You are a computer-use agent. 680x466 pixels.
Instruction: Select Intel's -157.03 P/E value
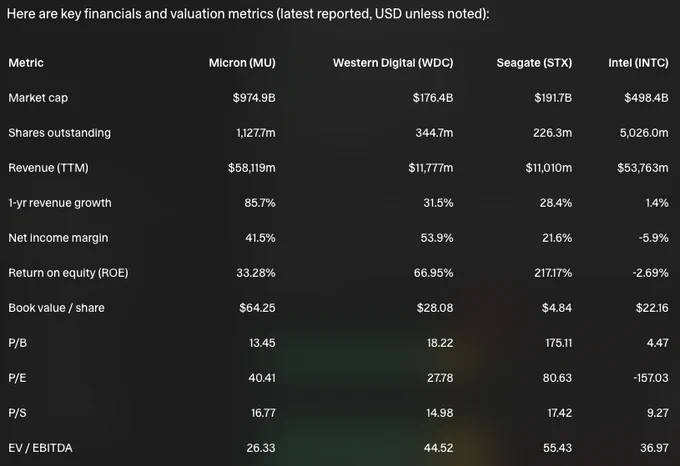coord(651,378)
